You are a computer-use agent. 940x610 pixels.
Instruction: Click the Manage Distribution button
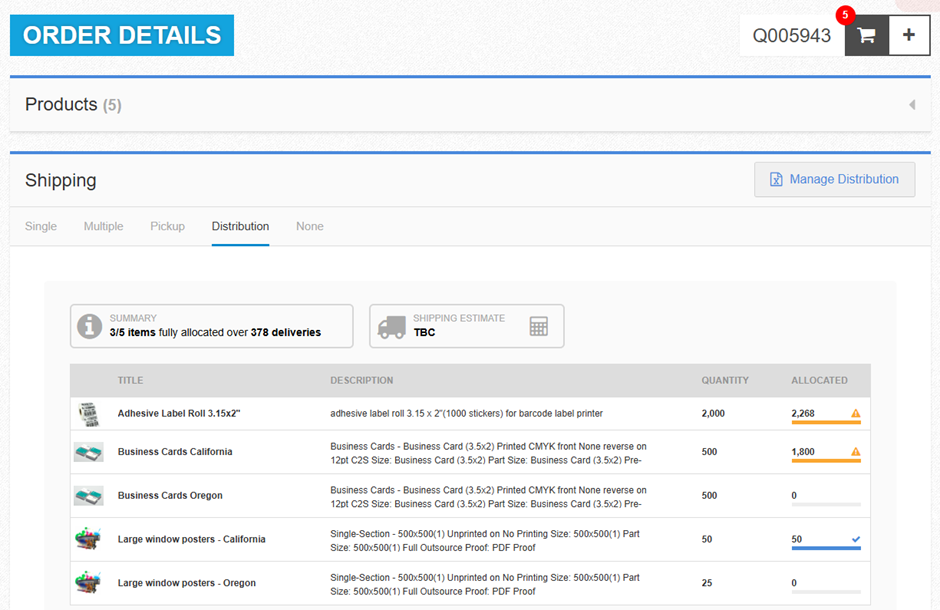[834, 179]
